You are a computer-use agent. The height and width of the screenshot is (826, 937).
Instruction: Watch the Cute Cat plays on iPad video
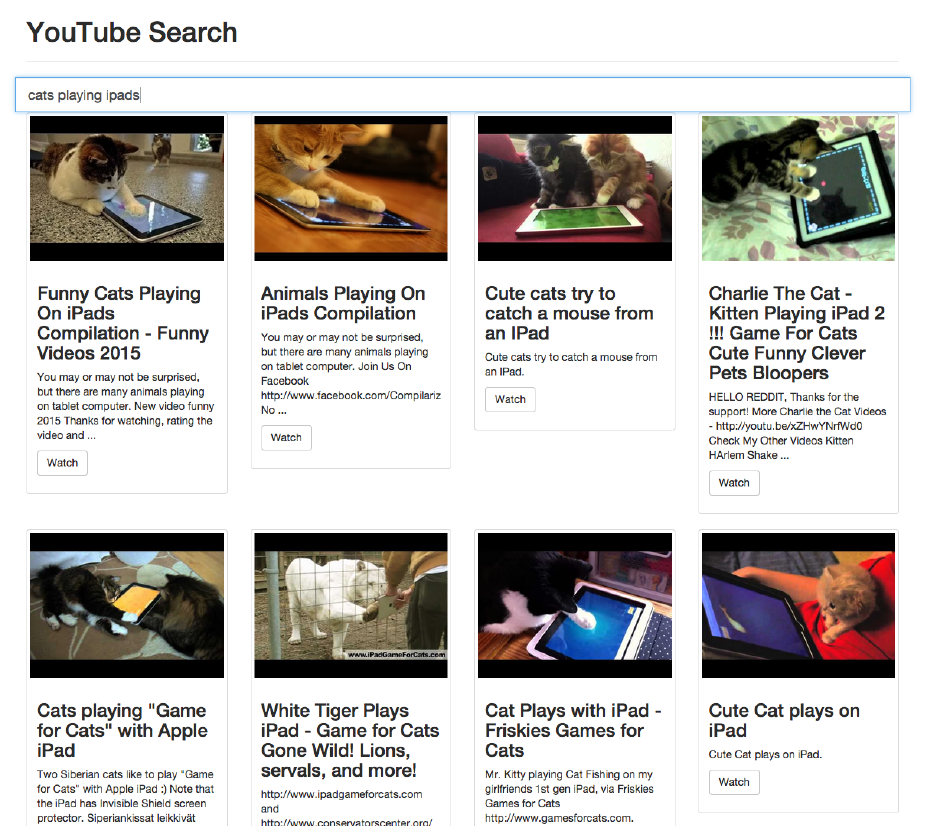click(734, 782)
